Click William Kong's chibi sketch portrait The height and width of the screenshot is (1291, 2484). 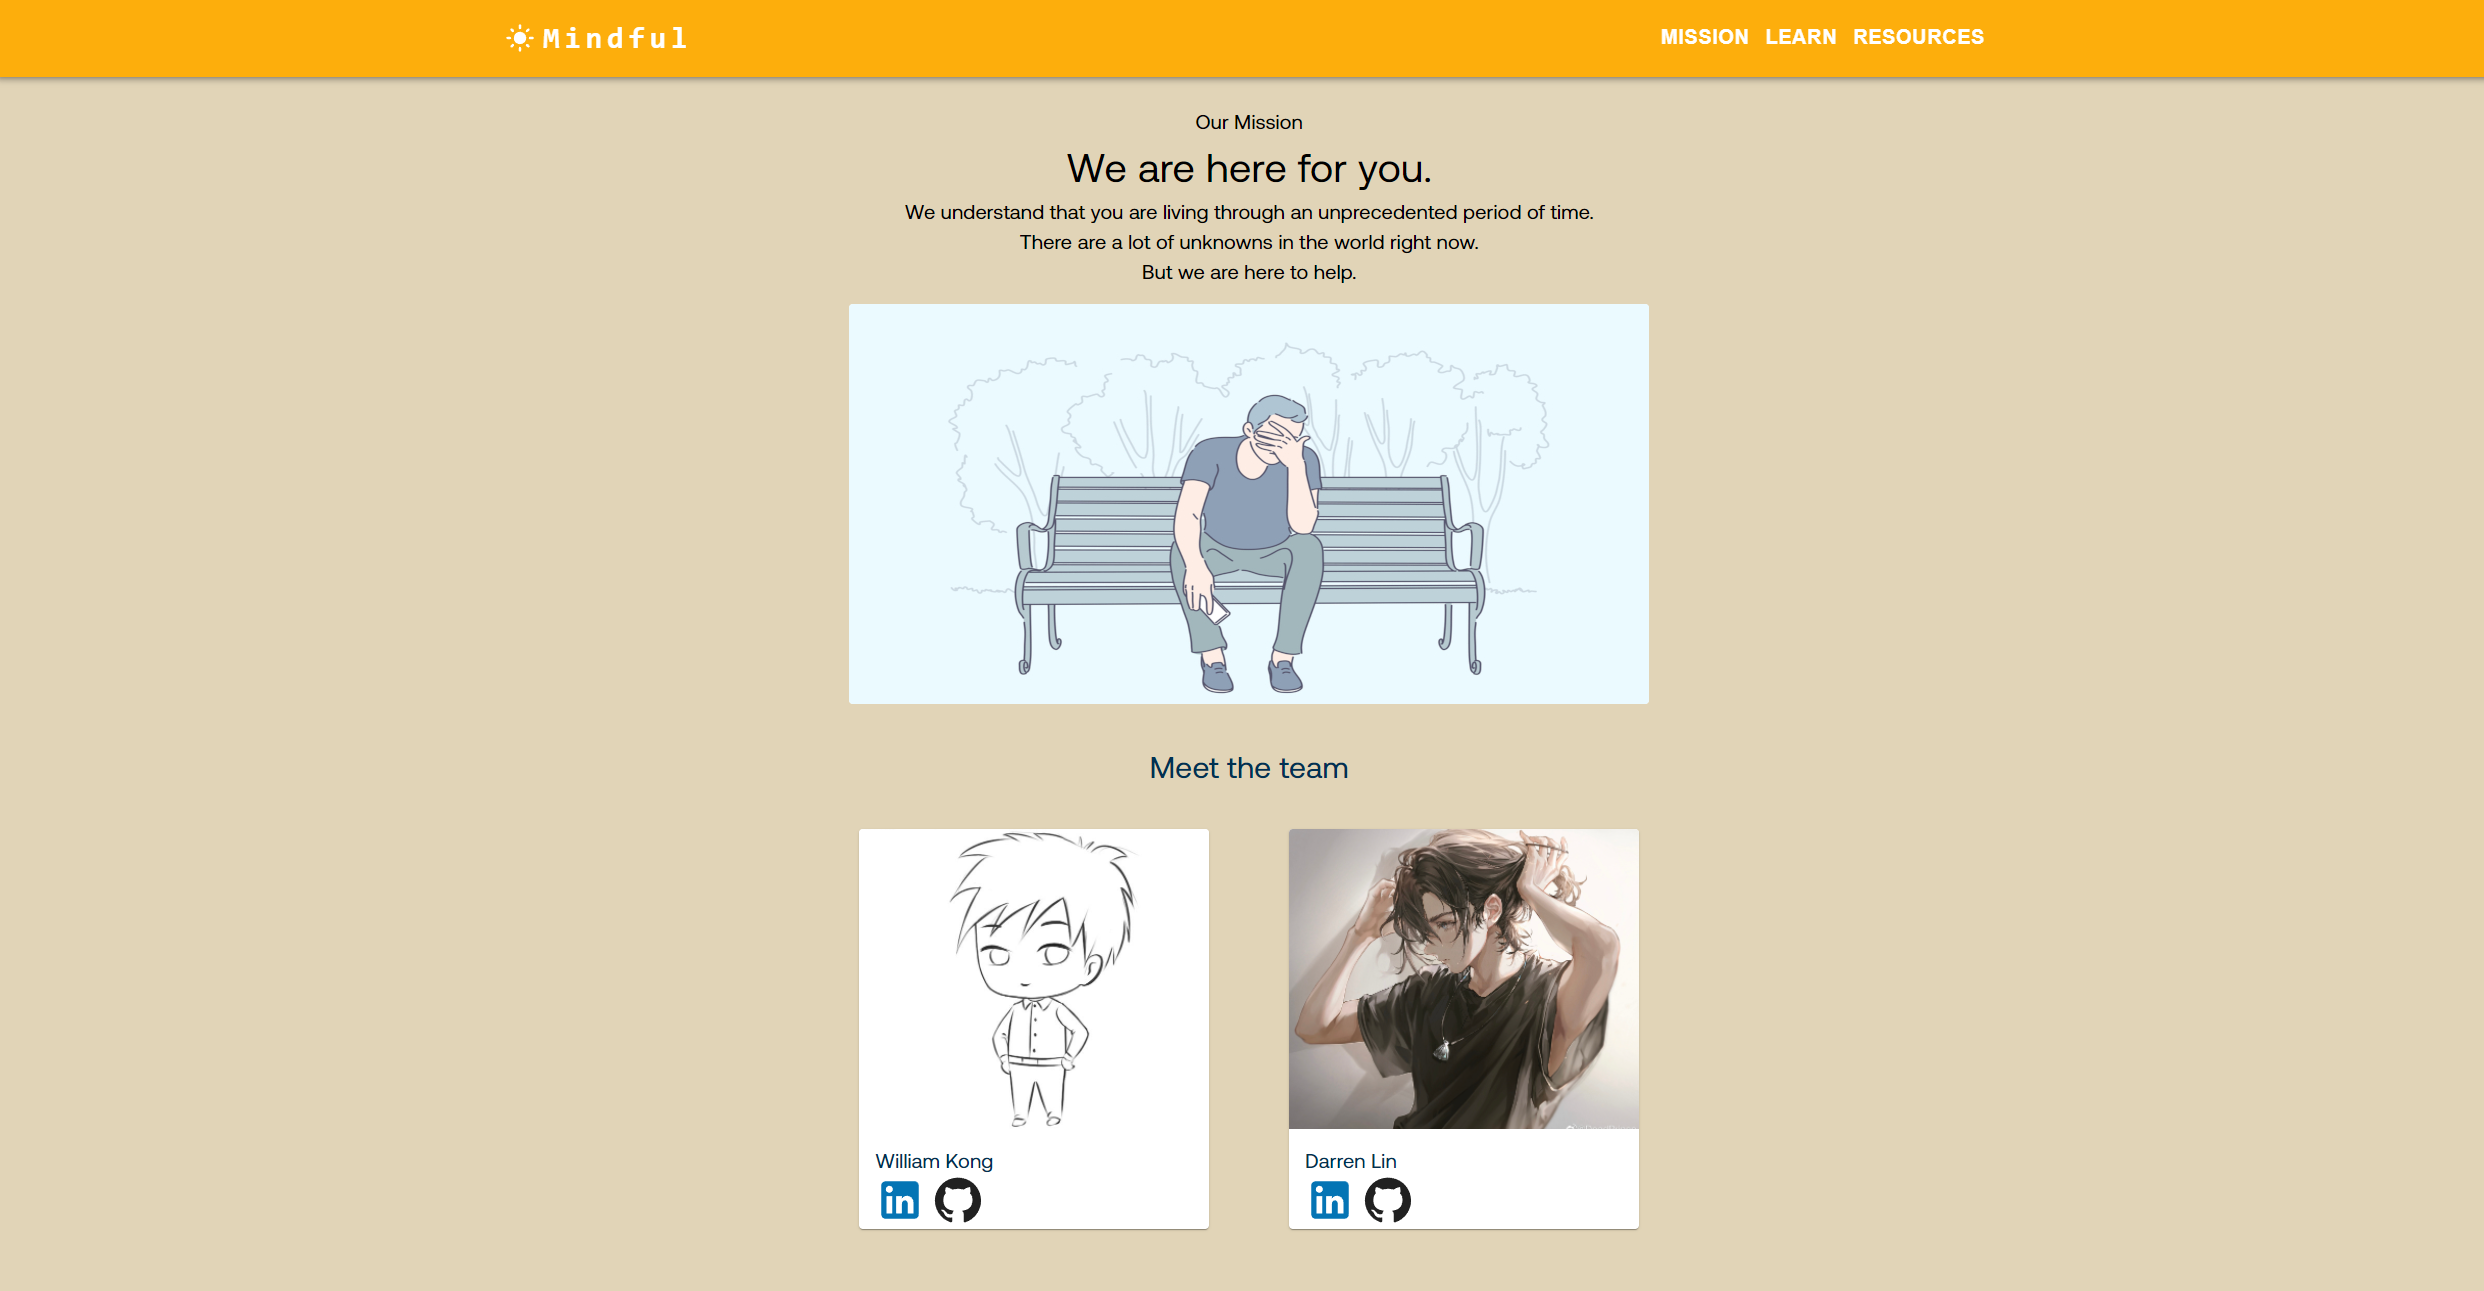tap(1034, 979)
